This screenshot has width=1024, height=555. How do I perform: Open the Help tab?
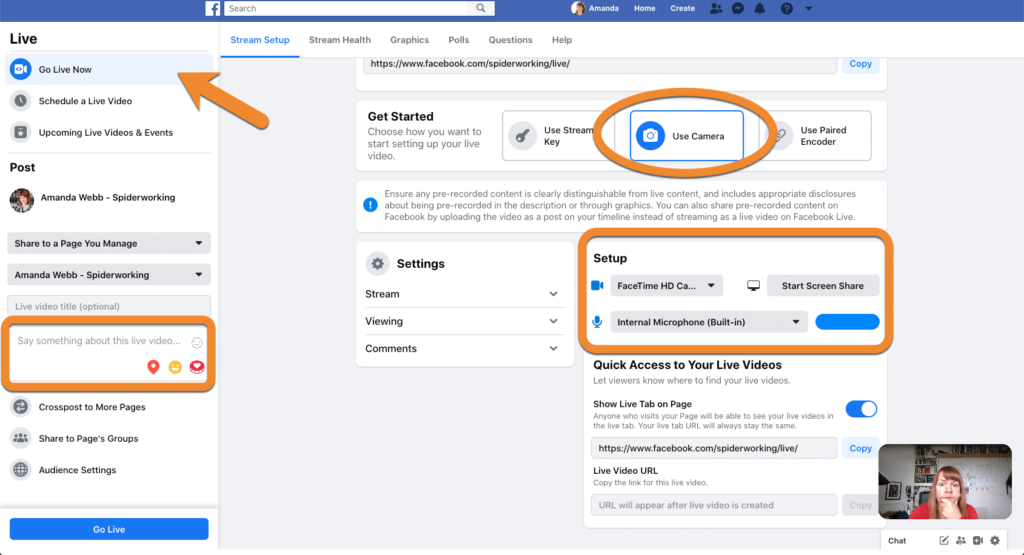tap(562, 40)
